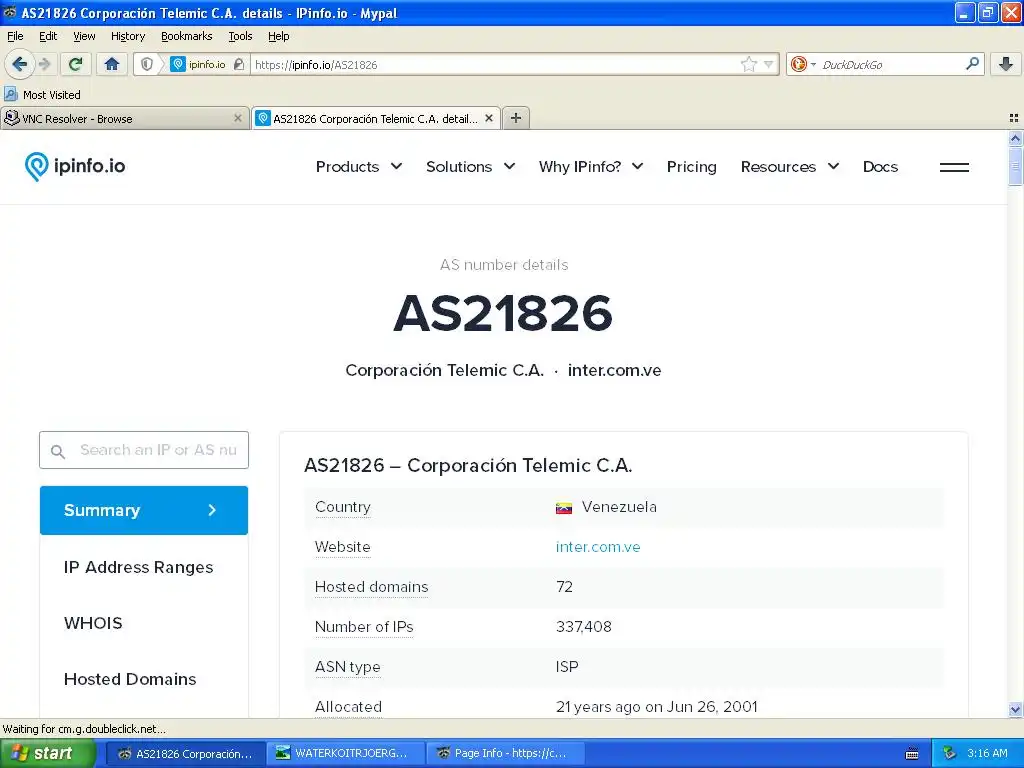Switch to Page Info taskbar window

pyautogui.click(x=505, y=753)
